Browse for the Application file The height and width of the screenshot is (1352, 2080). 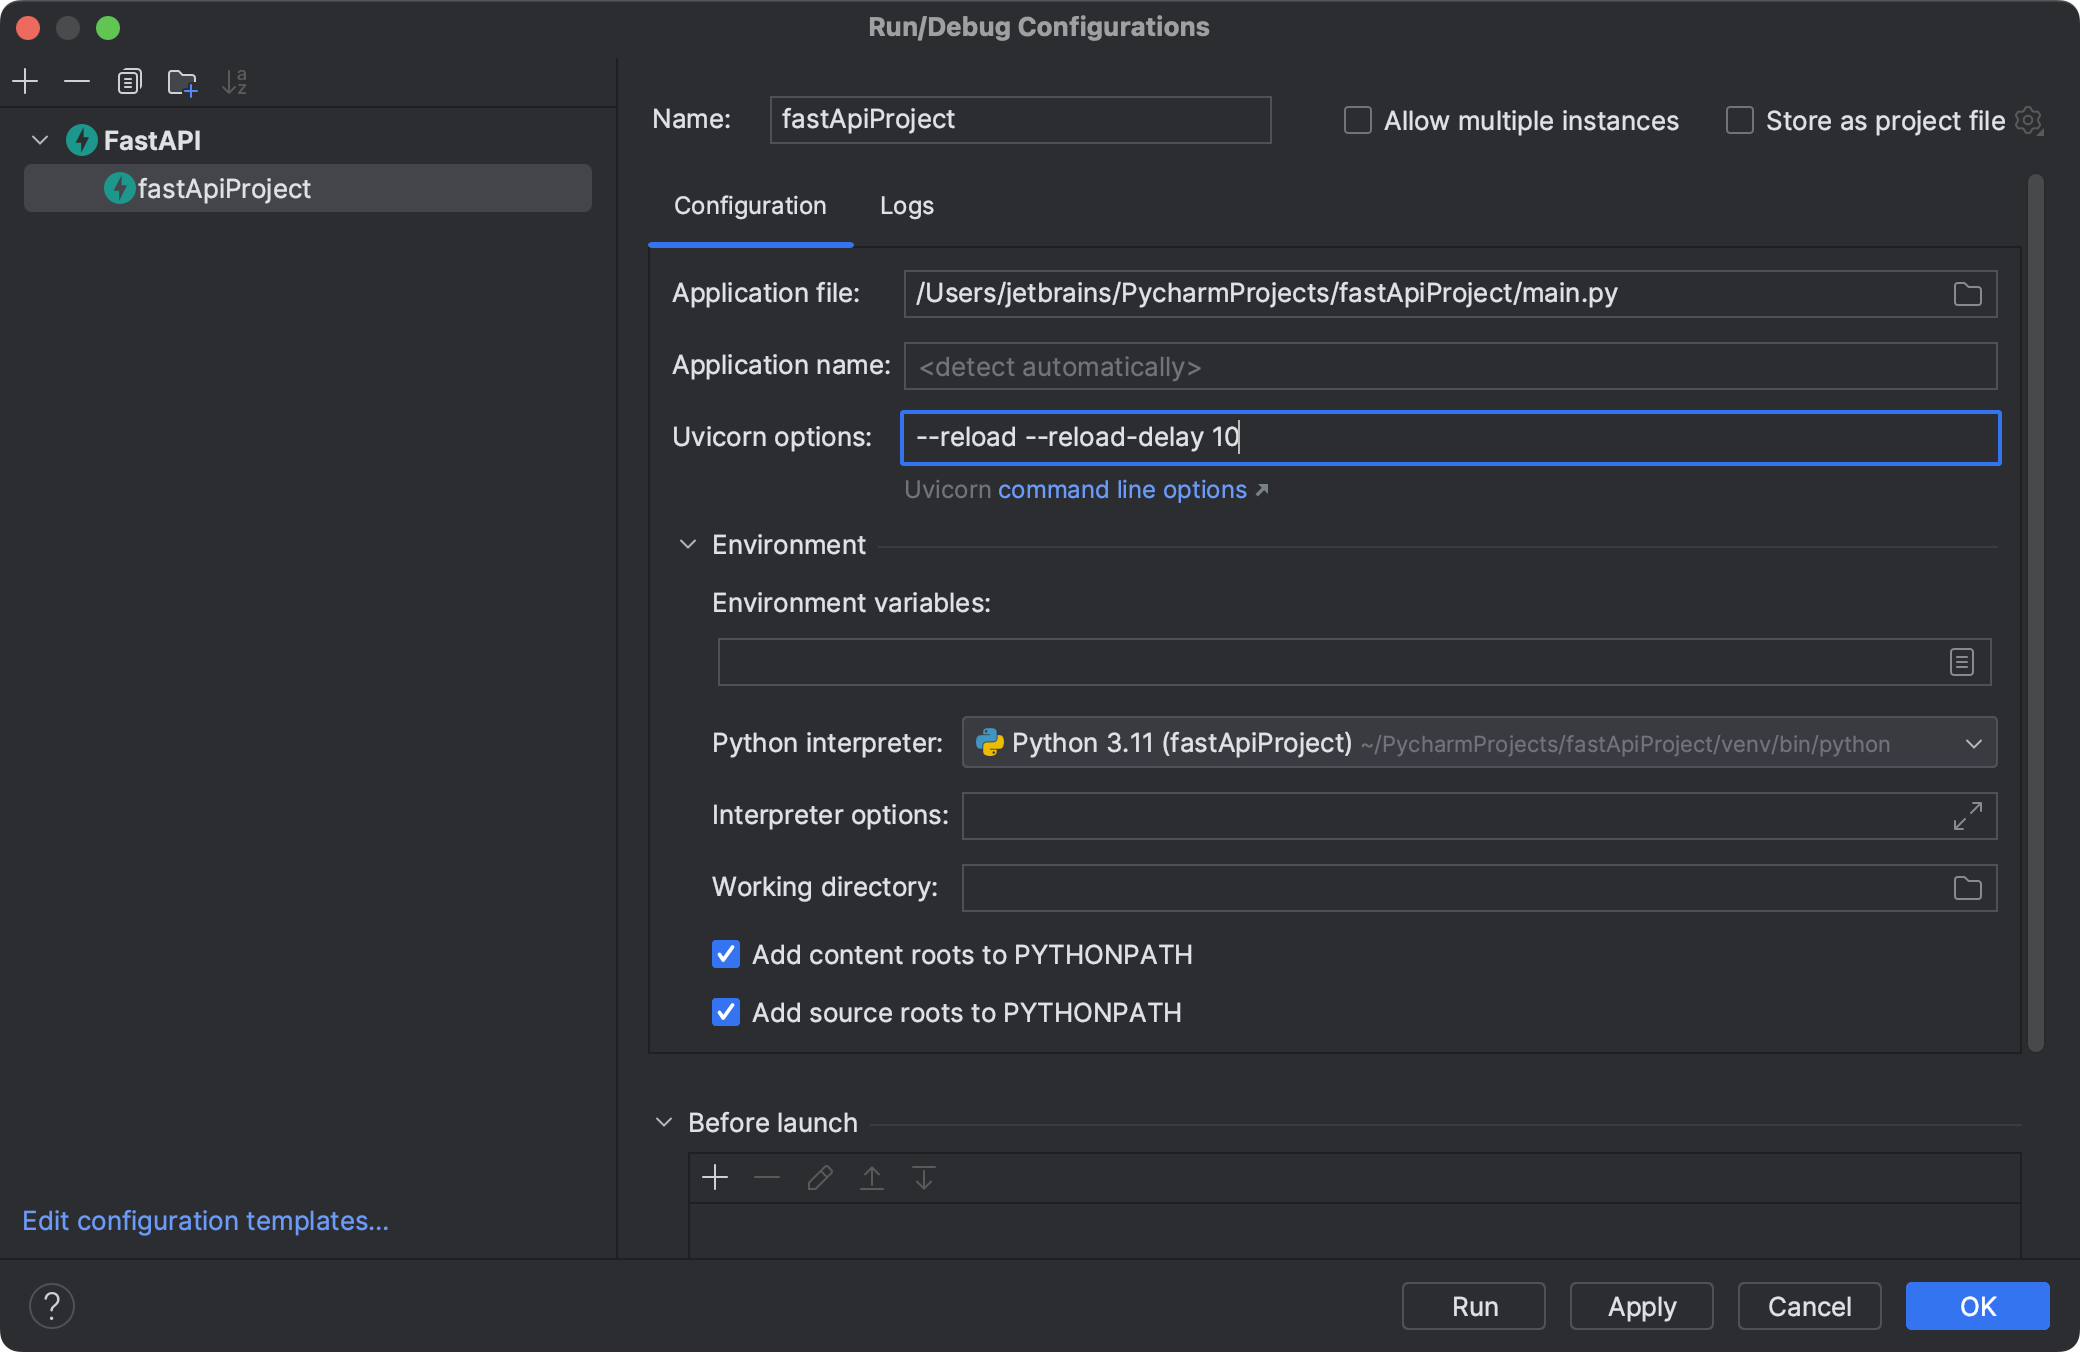pos(1965,293)
